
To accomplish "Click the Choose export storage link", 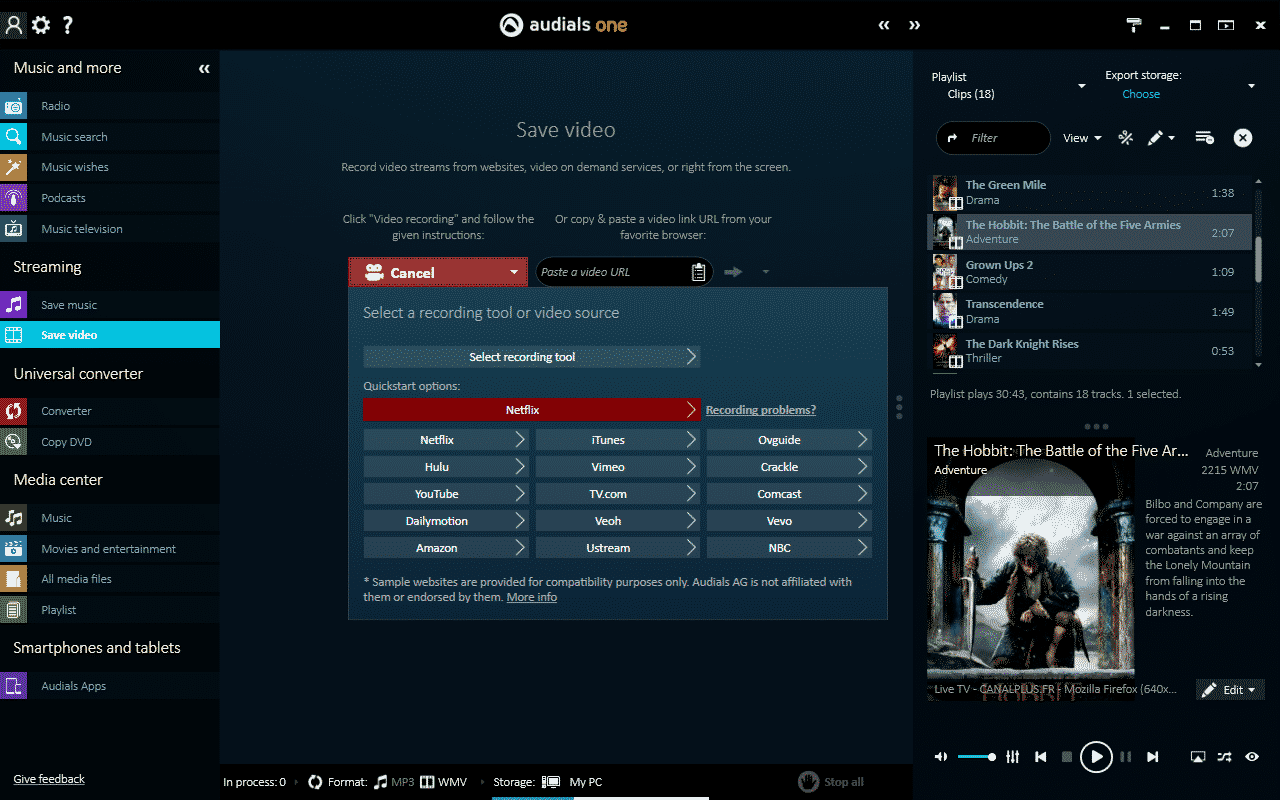I will pos(1141,94).
